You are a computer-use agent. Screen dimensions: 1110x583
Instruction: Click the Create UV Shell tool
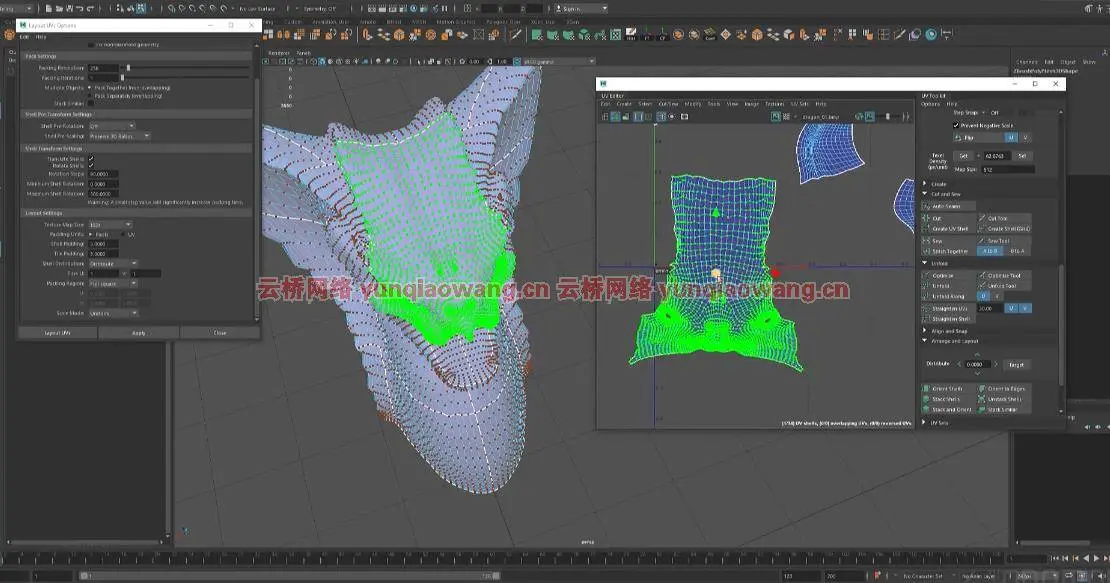[x=948, y=229]
